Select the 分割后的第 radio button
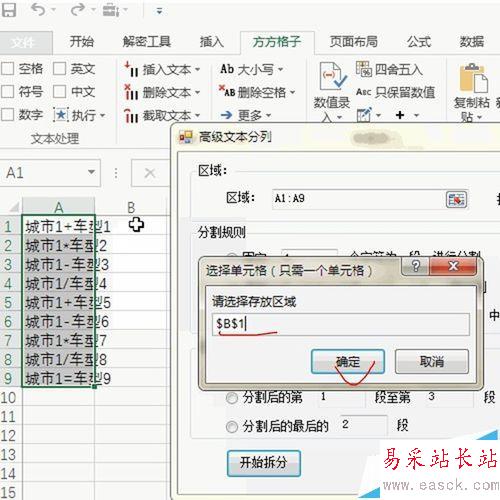 click(232, 398)
